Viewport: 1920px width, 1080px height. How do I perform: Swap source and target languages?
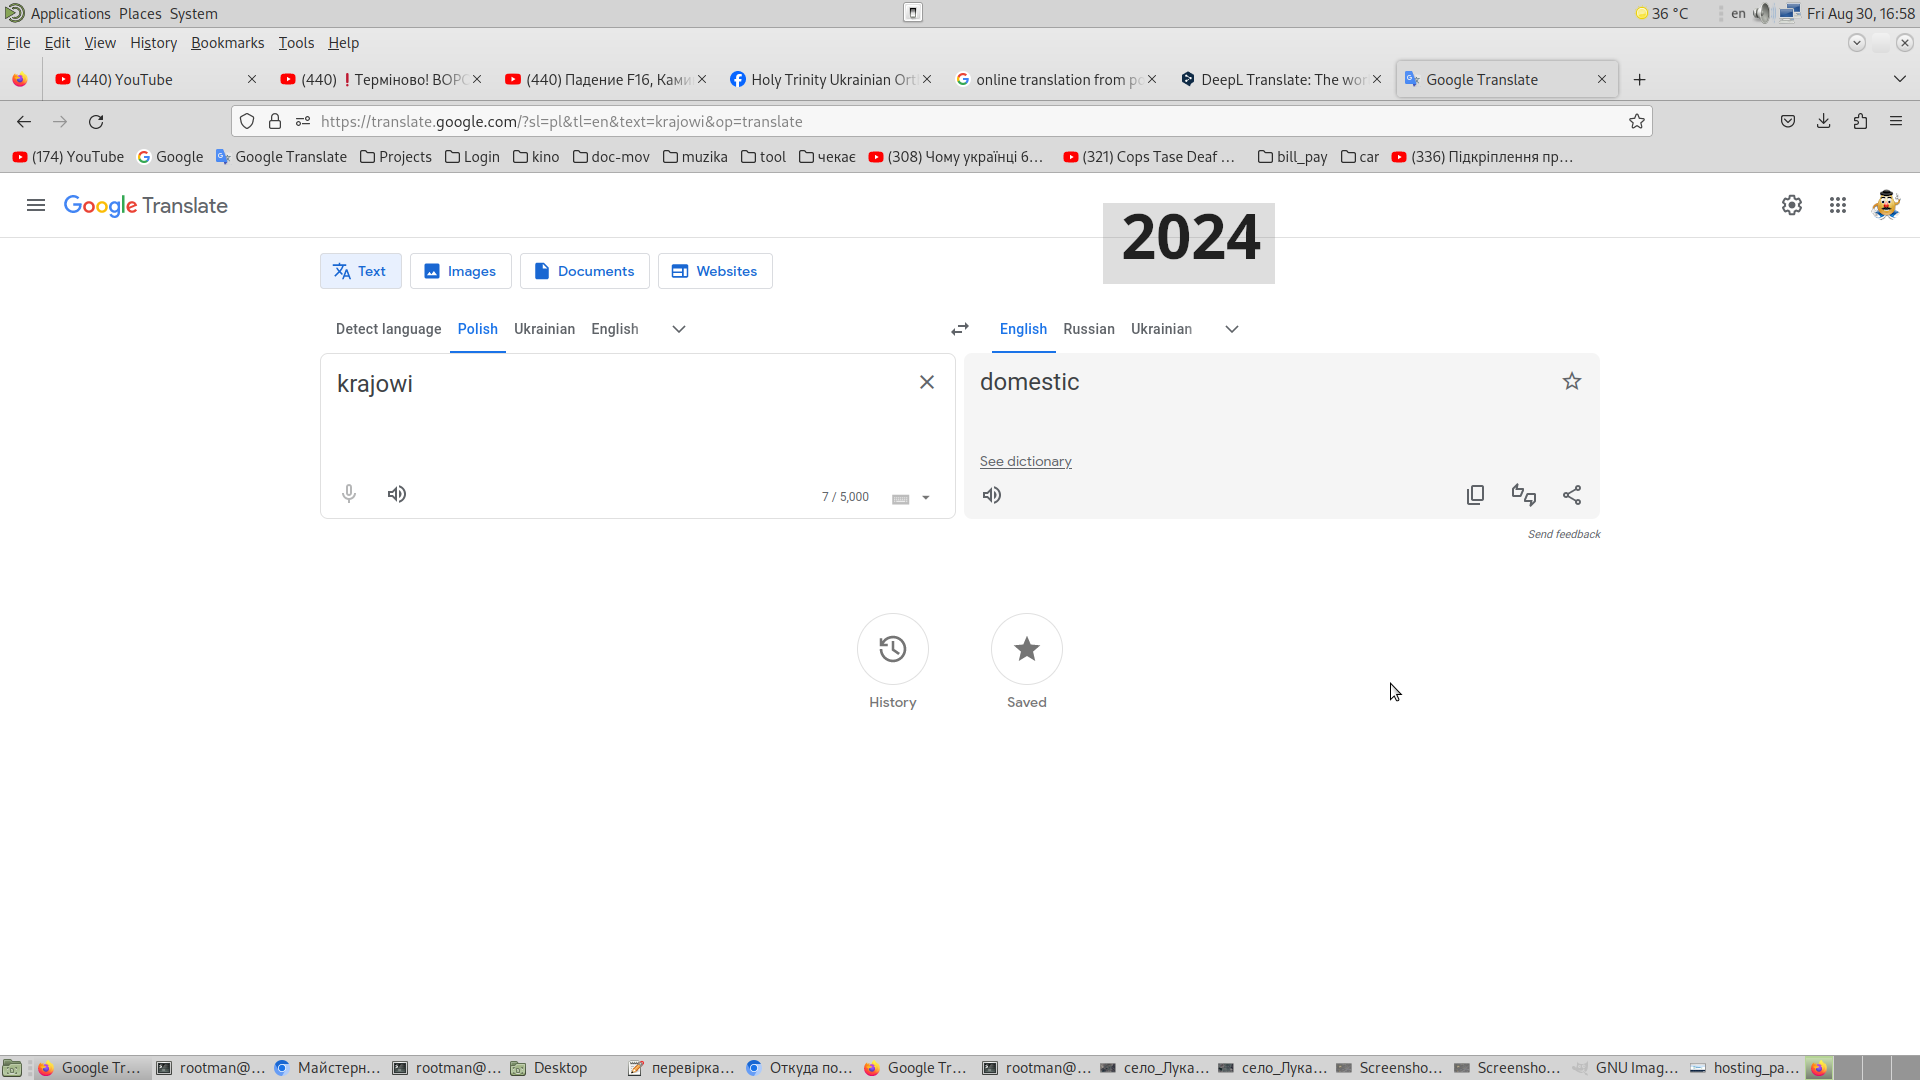point(960,329)
